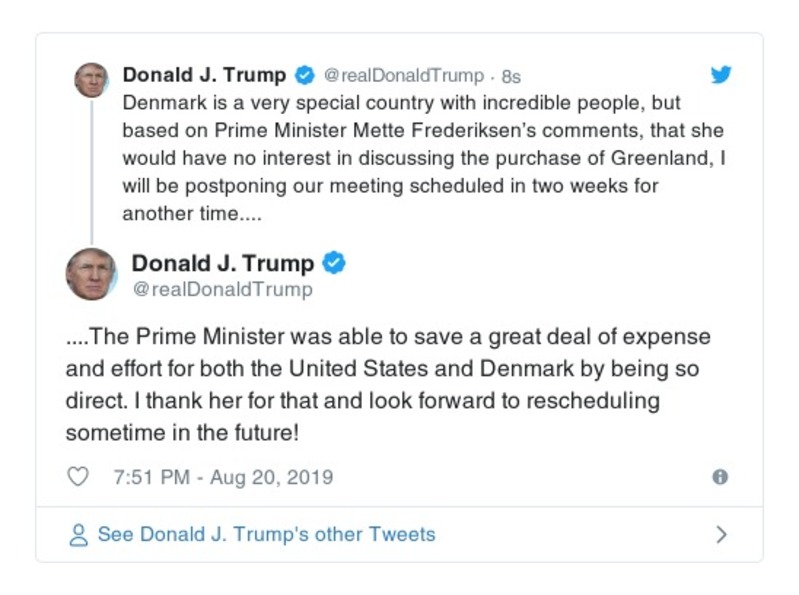
Task: Open the small profile avatar in the top tweet
Action: (91, 80)
